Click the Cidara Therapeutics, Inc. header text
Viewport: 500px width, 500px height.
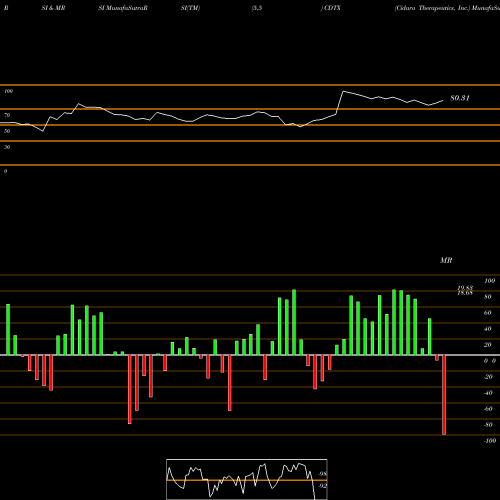[432, 8]
